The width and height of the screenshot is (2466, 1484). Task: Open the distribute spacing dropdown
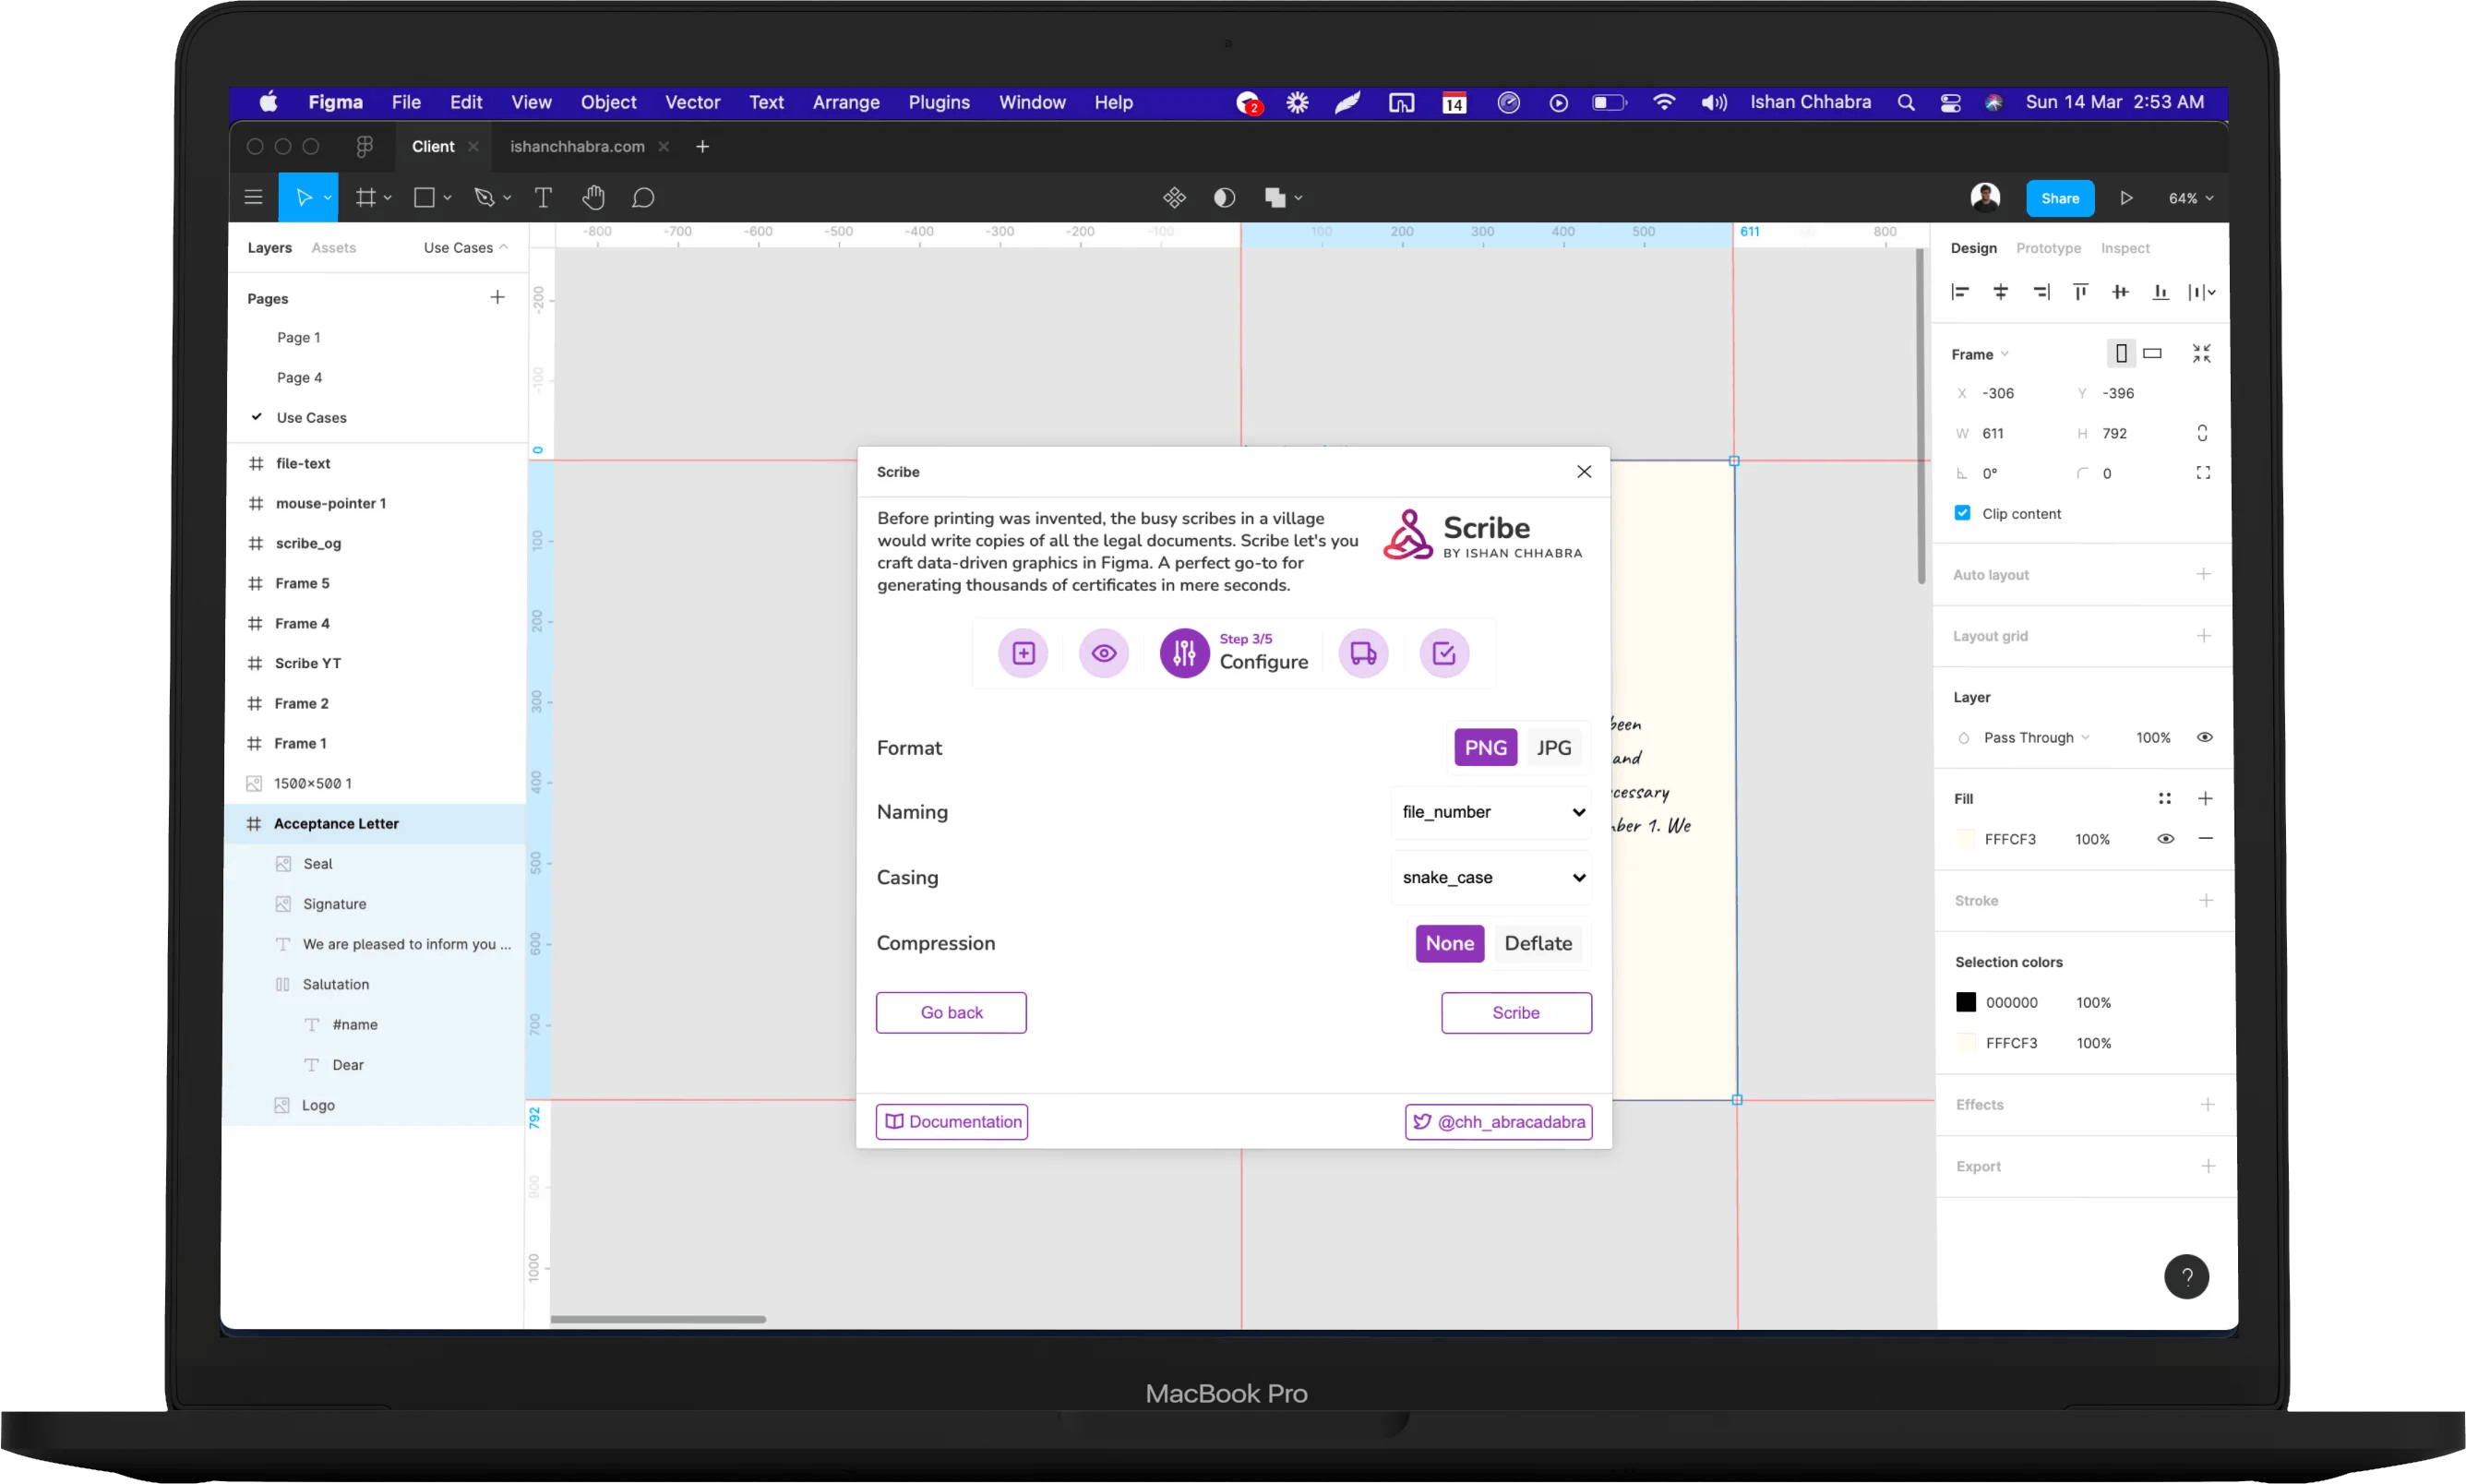point(2201,292)
